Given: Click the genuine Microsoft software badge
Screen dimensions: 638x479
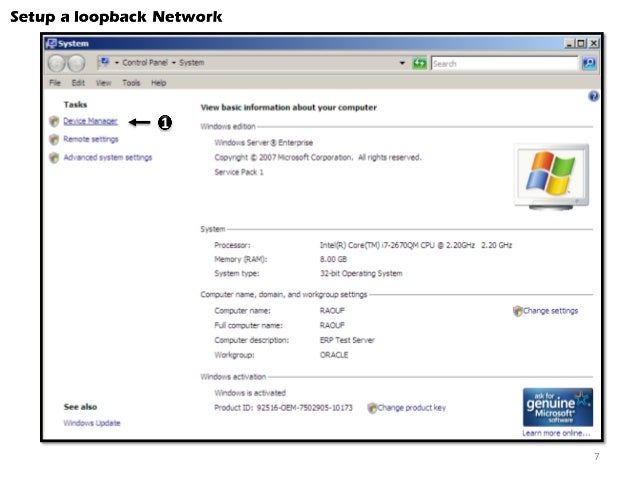Looking at the screenshot, I should 557,407.
